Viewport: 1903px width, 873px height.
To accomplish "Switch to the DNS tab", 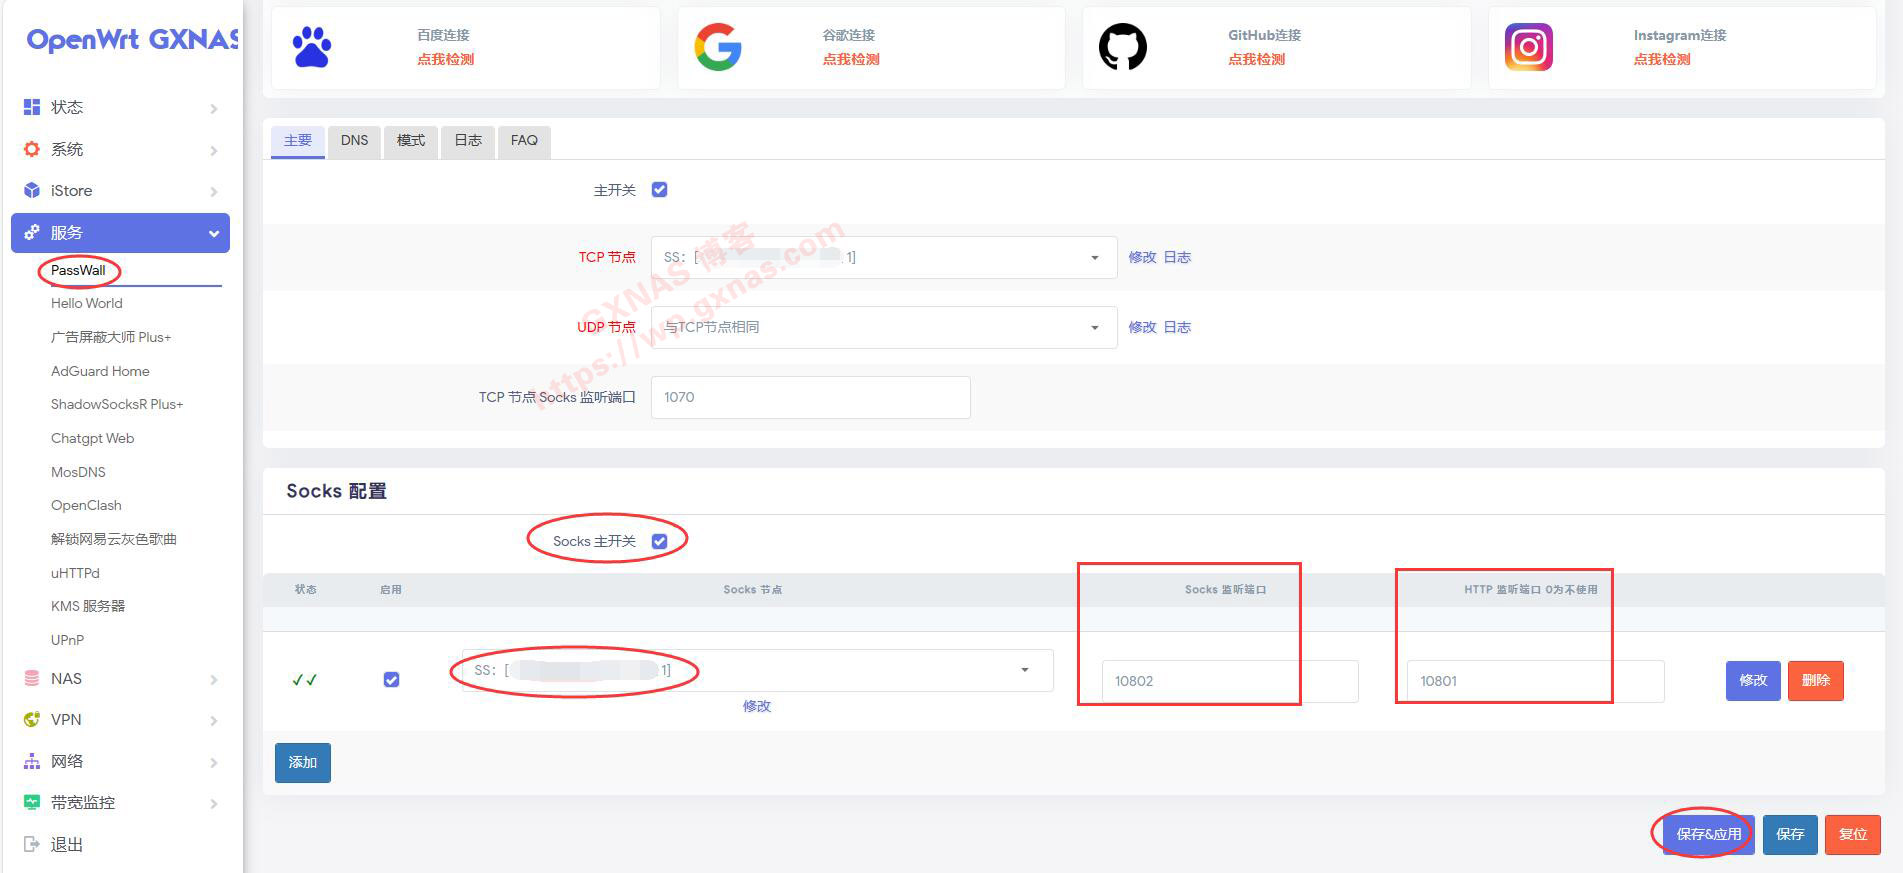I will (354, 141).
